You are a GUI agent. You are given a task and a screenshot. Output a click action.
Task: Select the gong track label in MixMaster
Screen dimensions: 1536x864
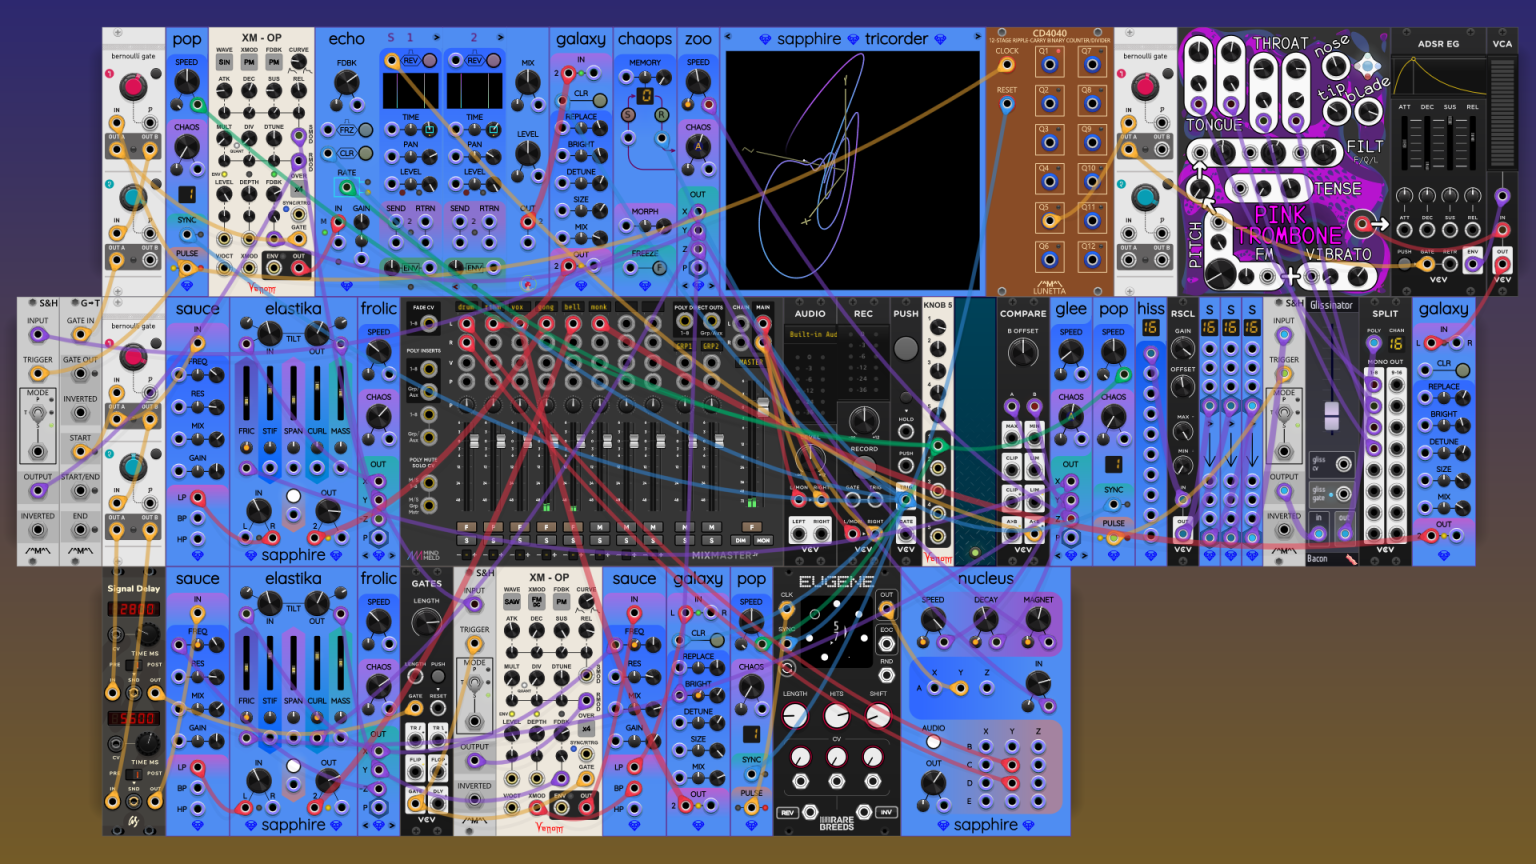[546, 307]
